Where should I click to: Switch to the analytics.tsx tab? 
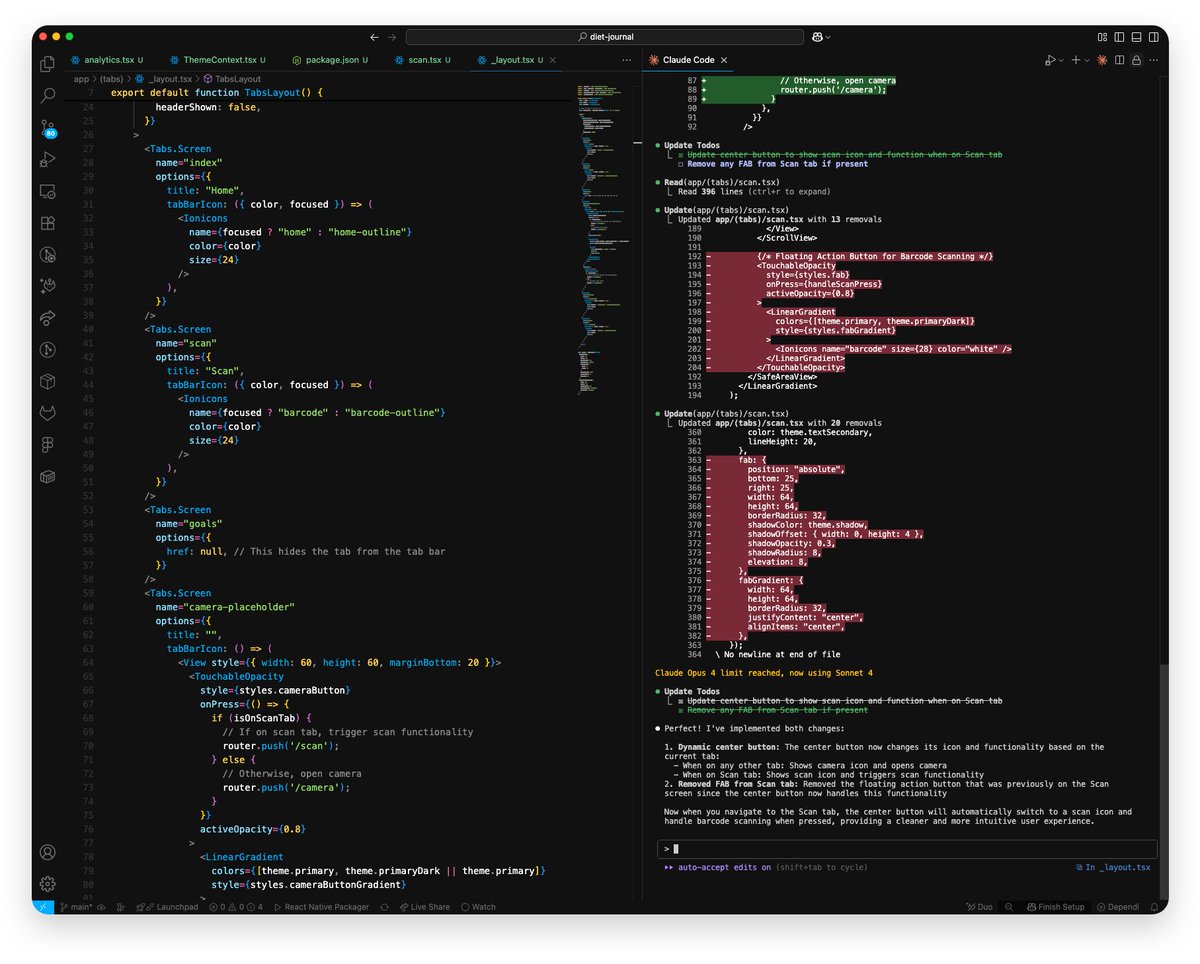tap(108, 60)
